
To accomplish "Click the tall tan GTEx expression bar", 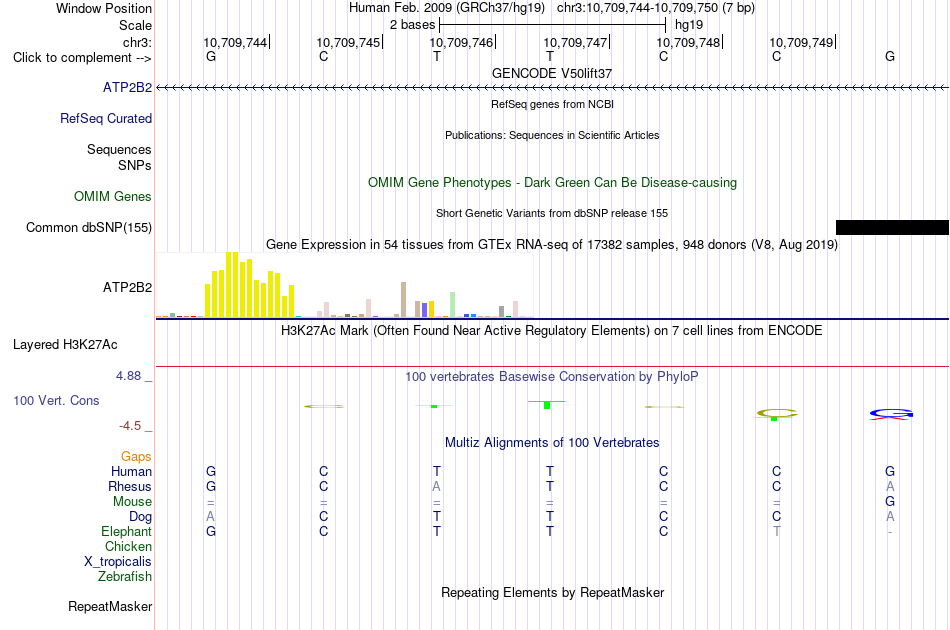I will tap(404, 299).
